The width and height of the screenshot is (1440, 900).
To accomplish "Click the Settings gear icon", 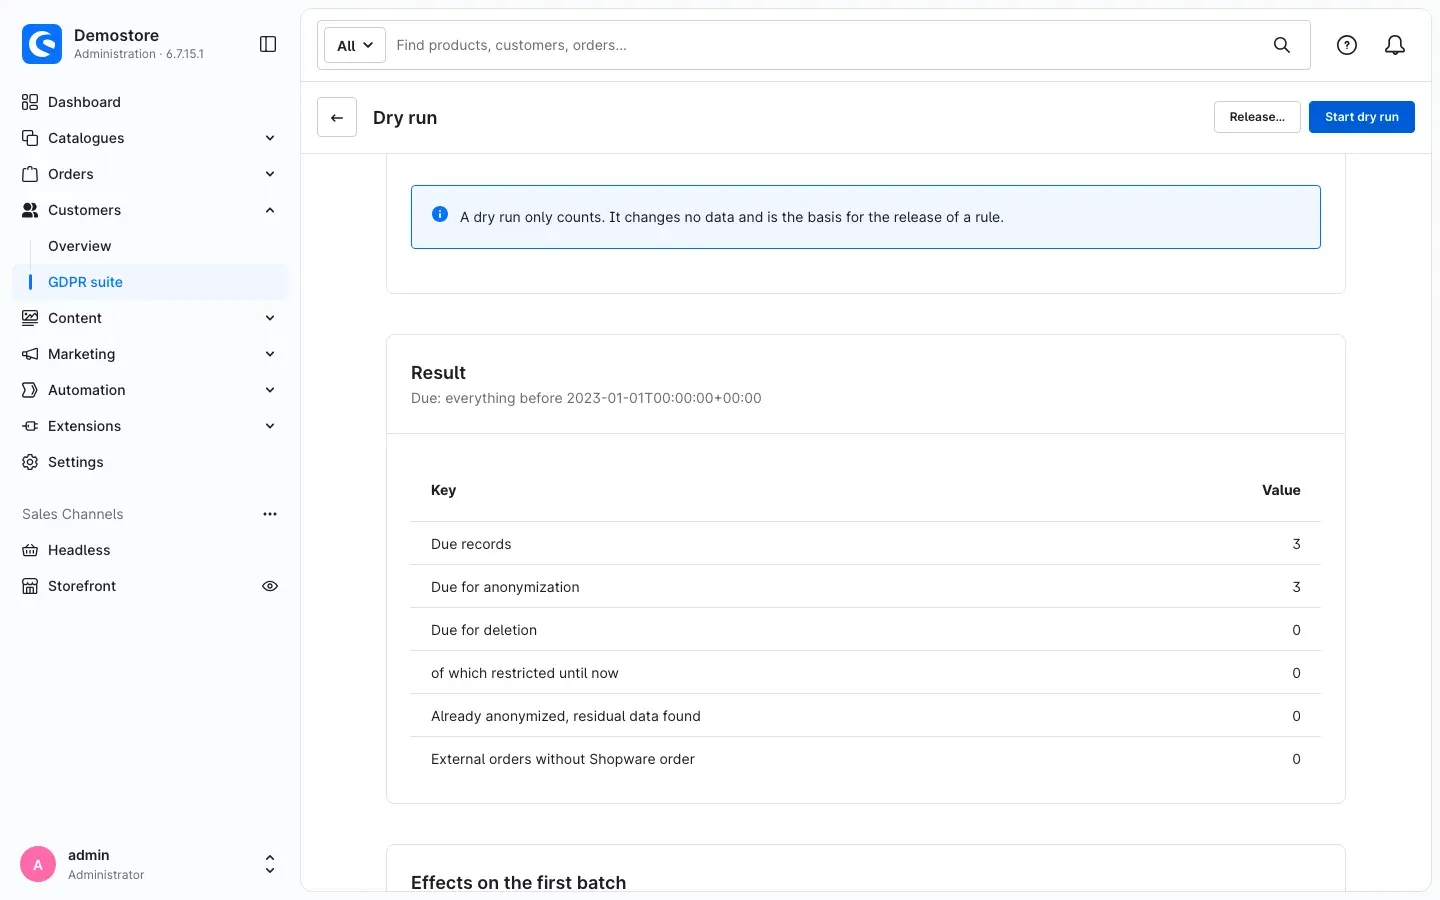I will coord(30,462).
